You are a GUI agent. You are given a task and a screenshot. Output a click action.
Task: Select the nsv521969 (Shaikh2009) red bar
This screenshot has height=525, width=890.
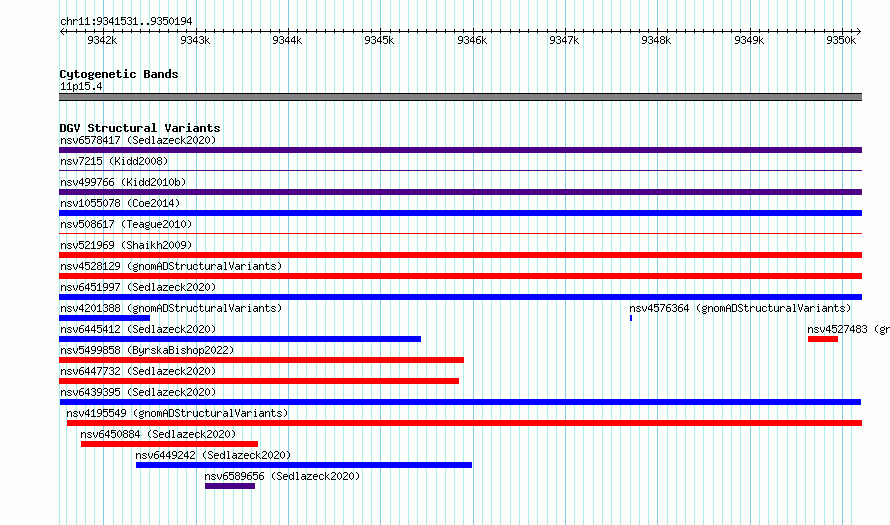460,255
